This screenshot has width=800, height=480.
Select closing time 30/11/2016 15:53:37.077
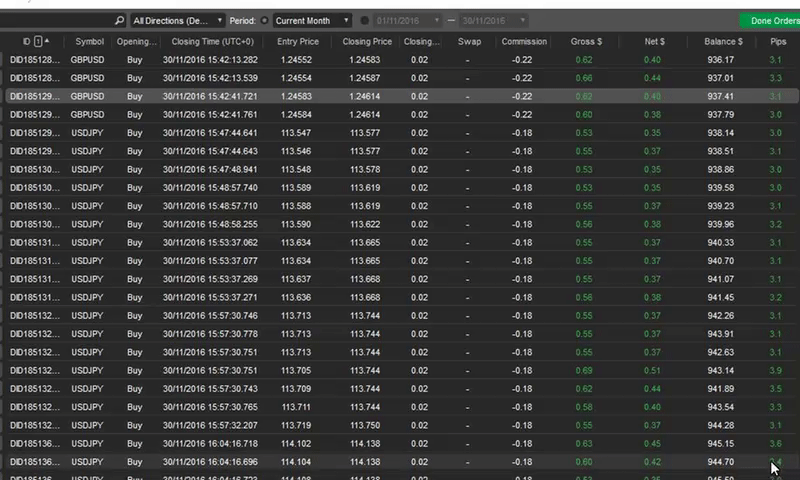[210, 261]
